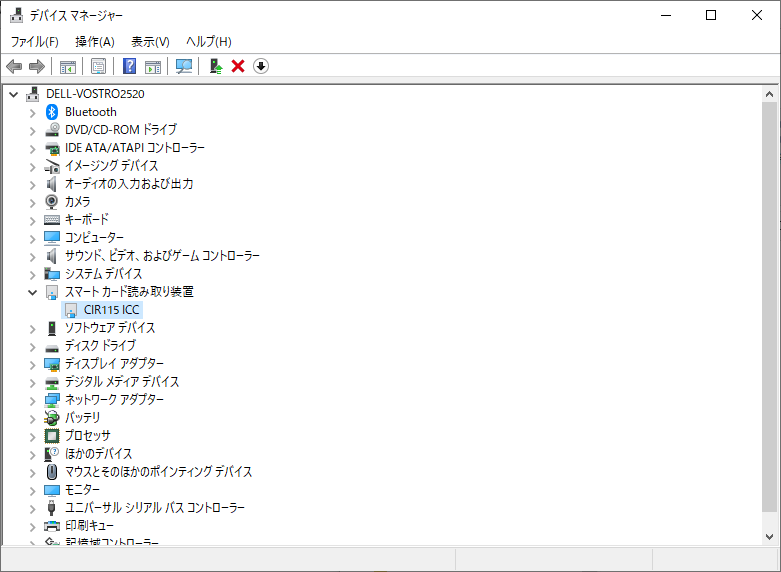Click the vertical scrollbar down arrow
This screenshot has width=781, height=572.
click(x=769, y=536)
